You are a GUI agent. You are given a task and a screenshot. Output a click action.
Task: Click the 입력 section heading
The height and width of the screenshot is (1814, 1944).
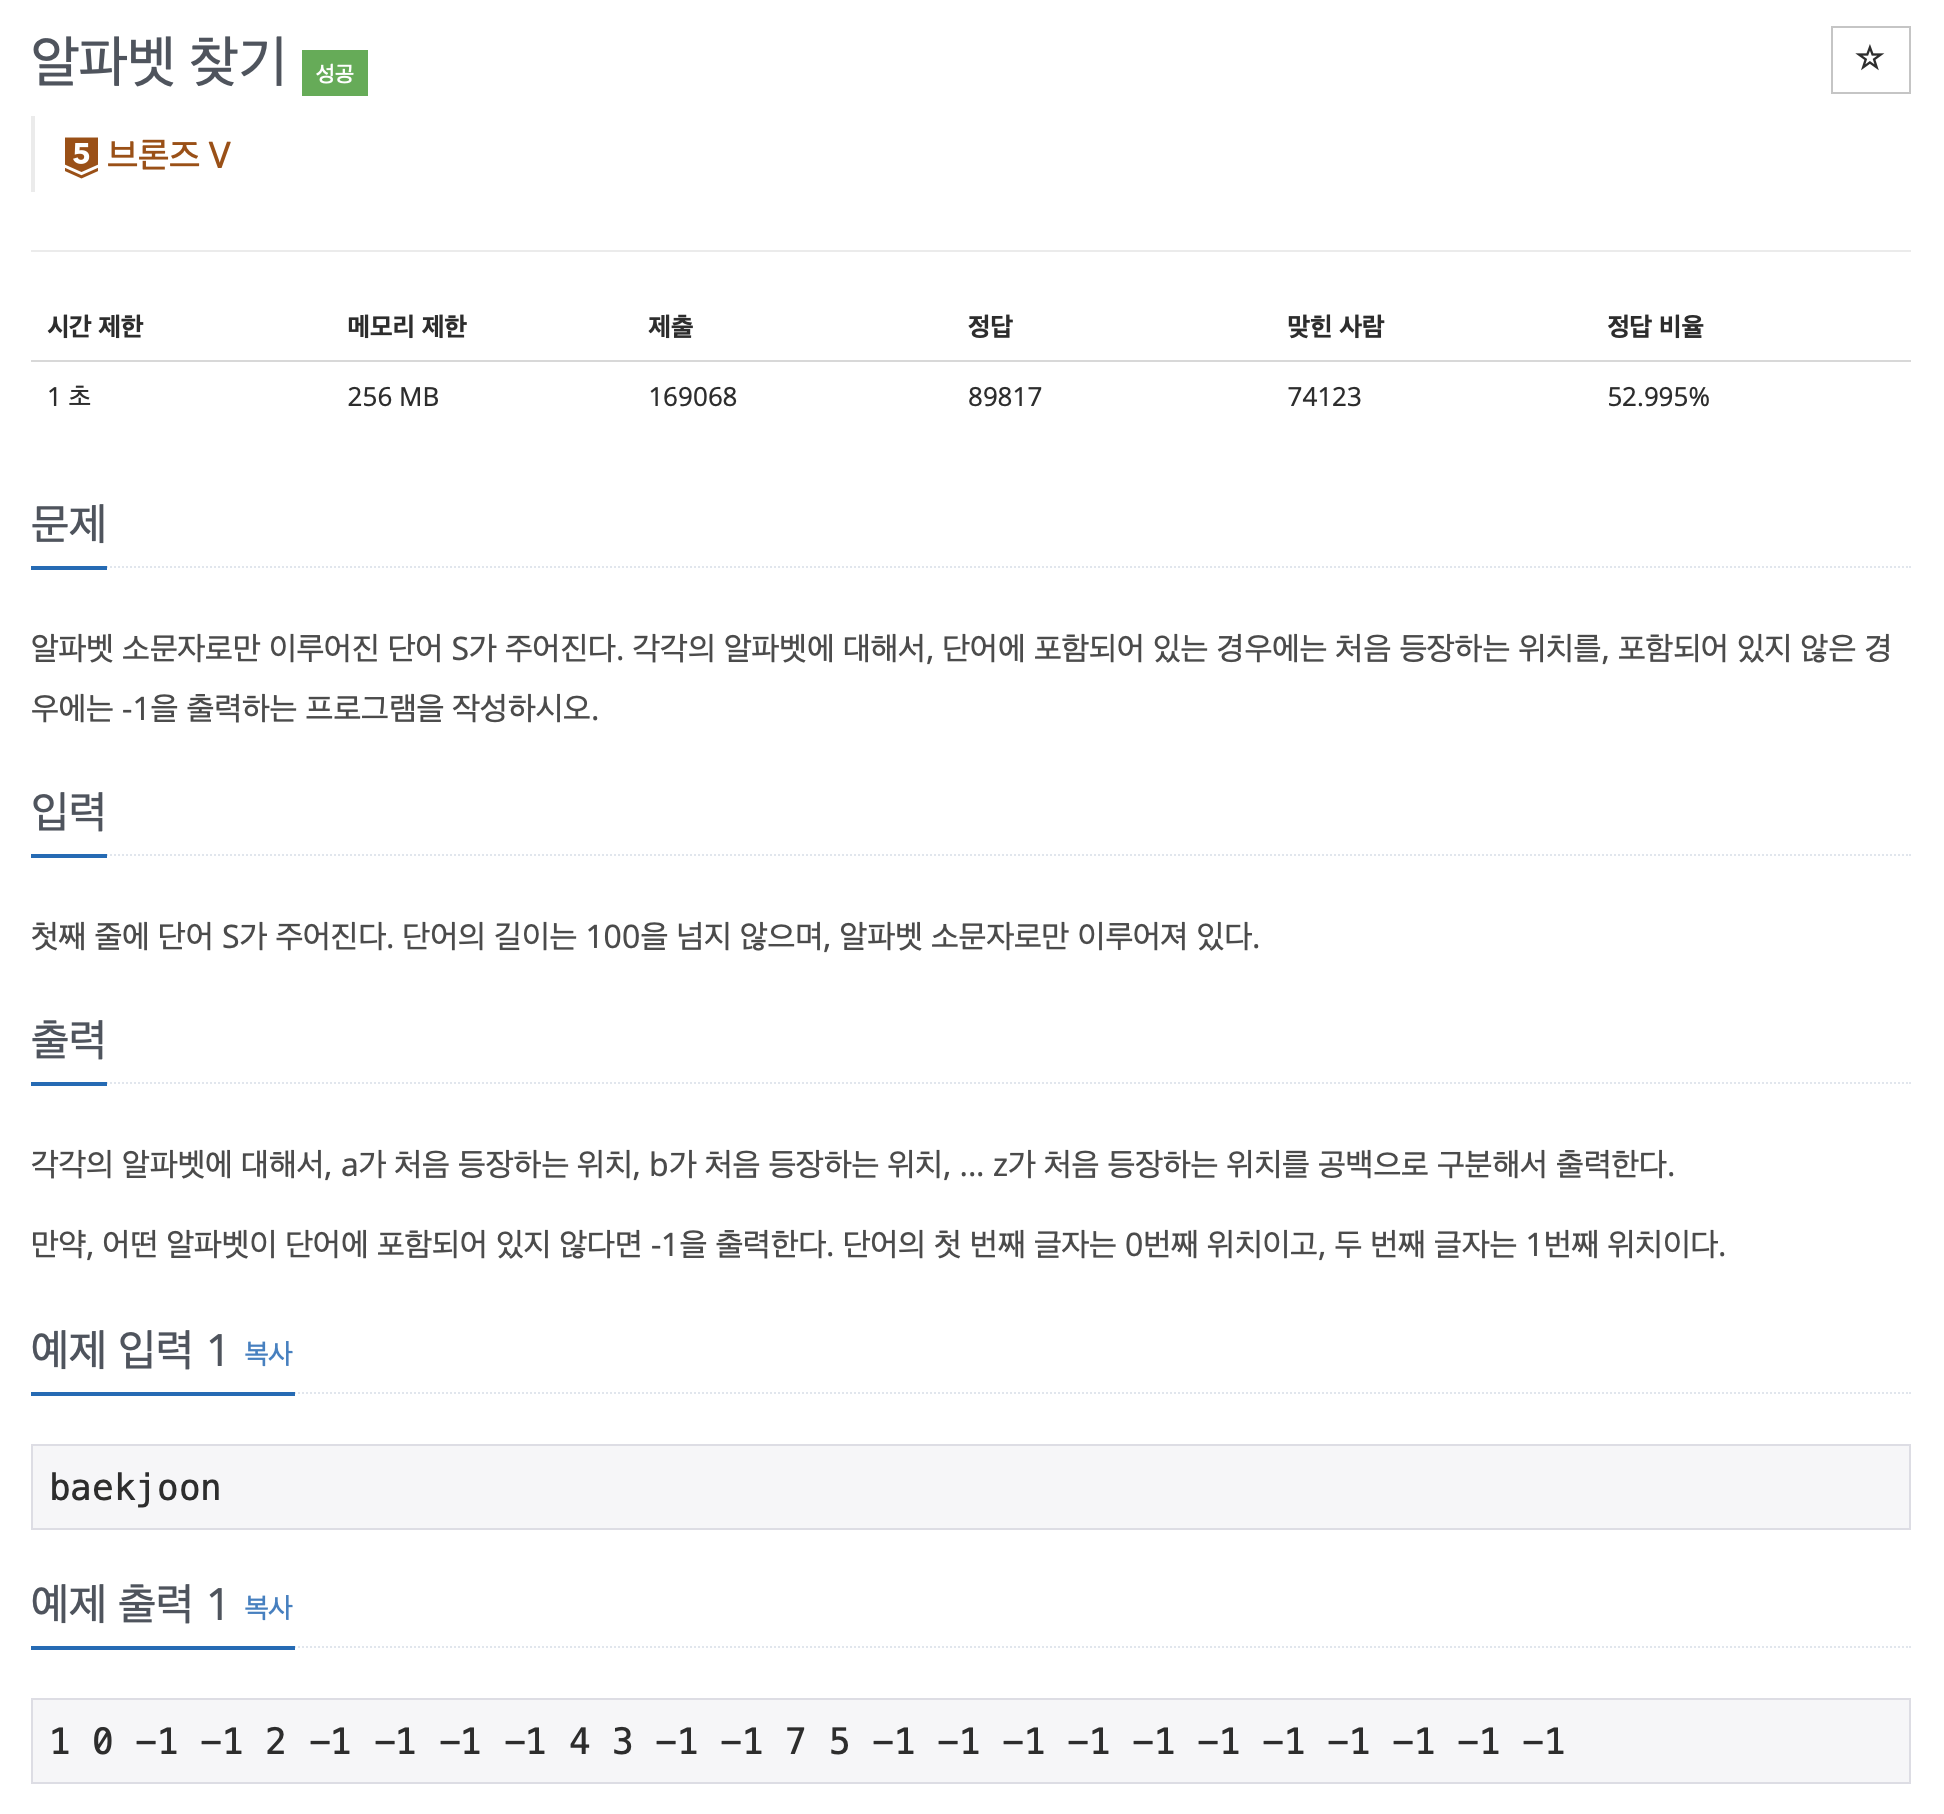click(68, 811)
